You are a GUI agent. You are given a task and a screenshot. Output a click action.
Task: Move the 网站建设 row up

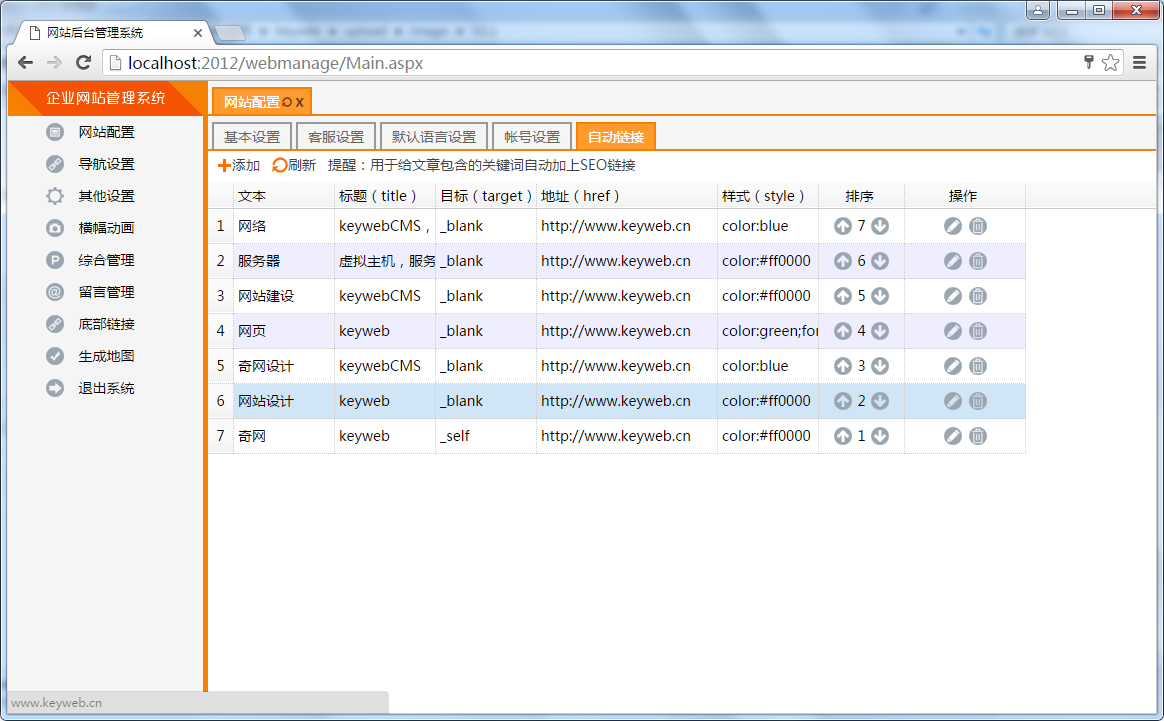843,296
